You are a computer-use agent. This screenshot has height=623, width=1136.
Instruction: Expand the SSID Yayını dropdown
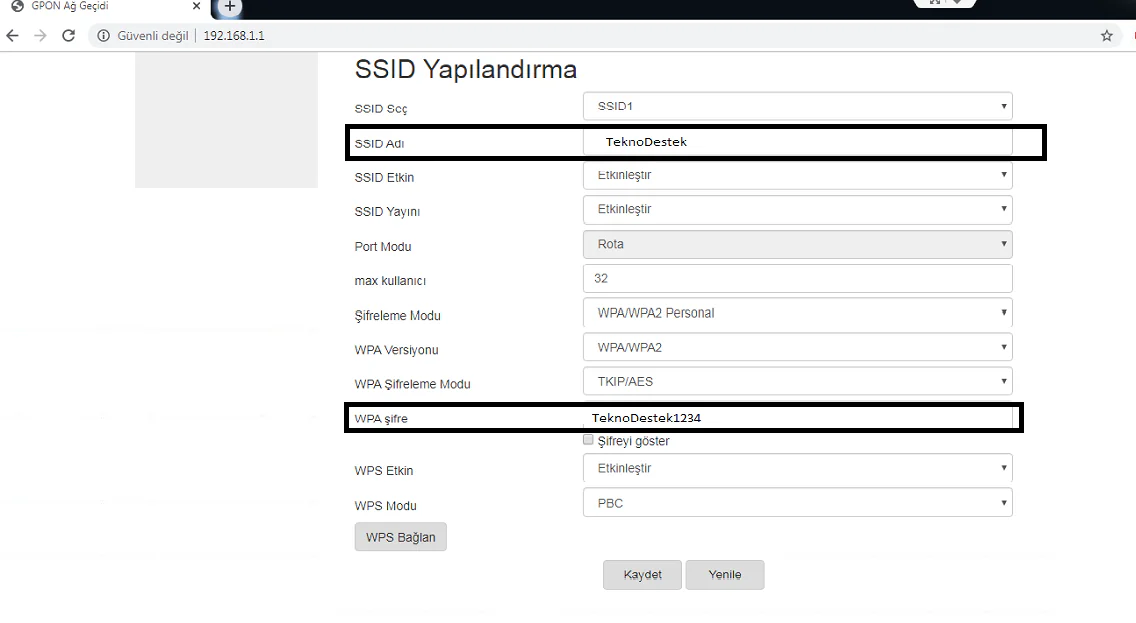798,209
